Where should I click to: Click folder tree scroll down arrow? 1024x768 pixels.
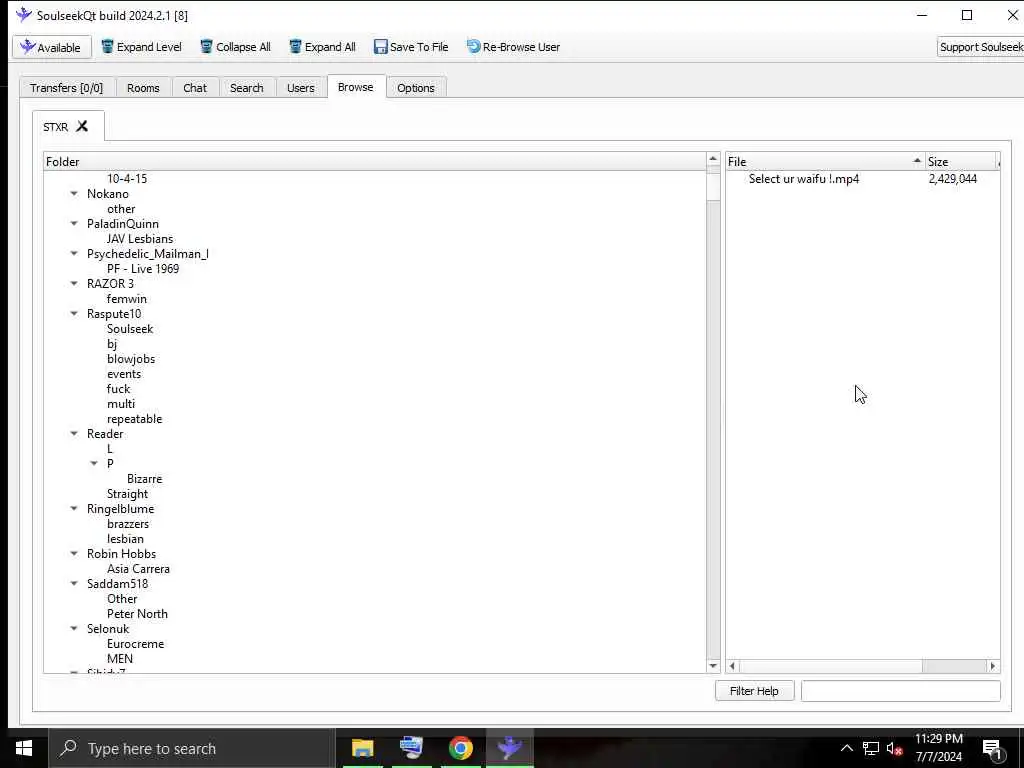tap(713, 666)
